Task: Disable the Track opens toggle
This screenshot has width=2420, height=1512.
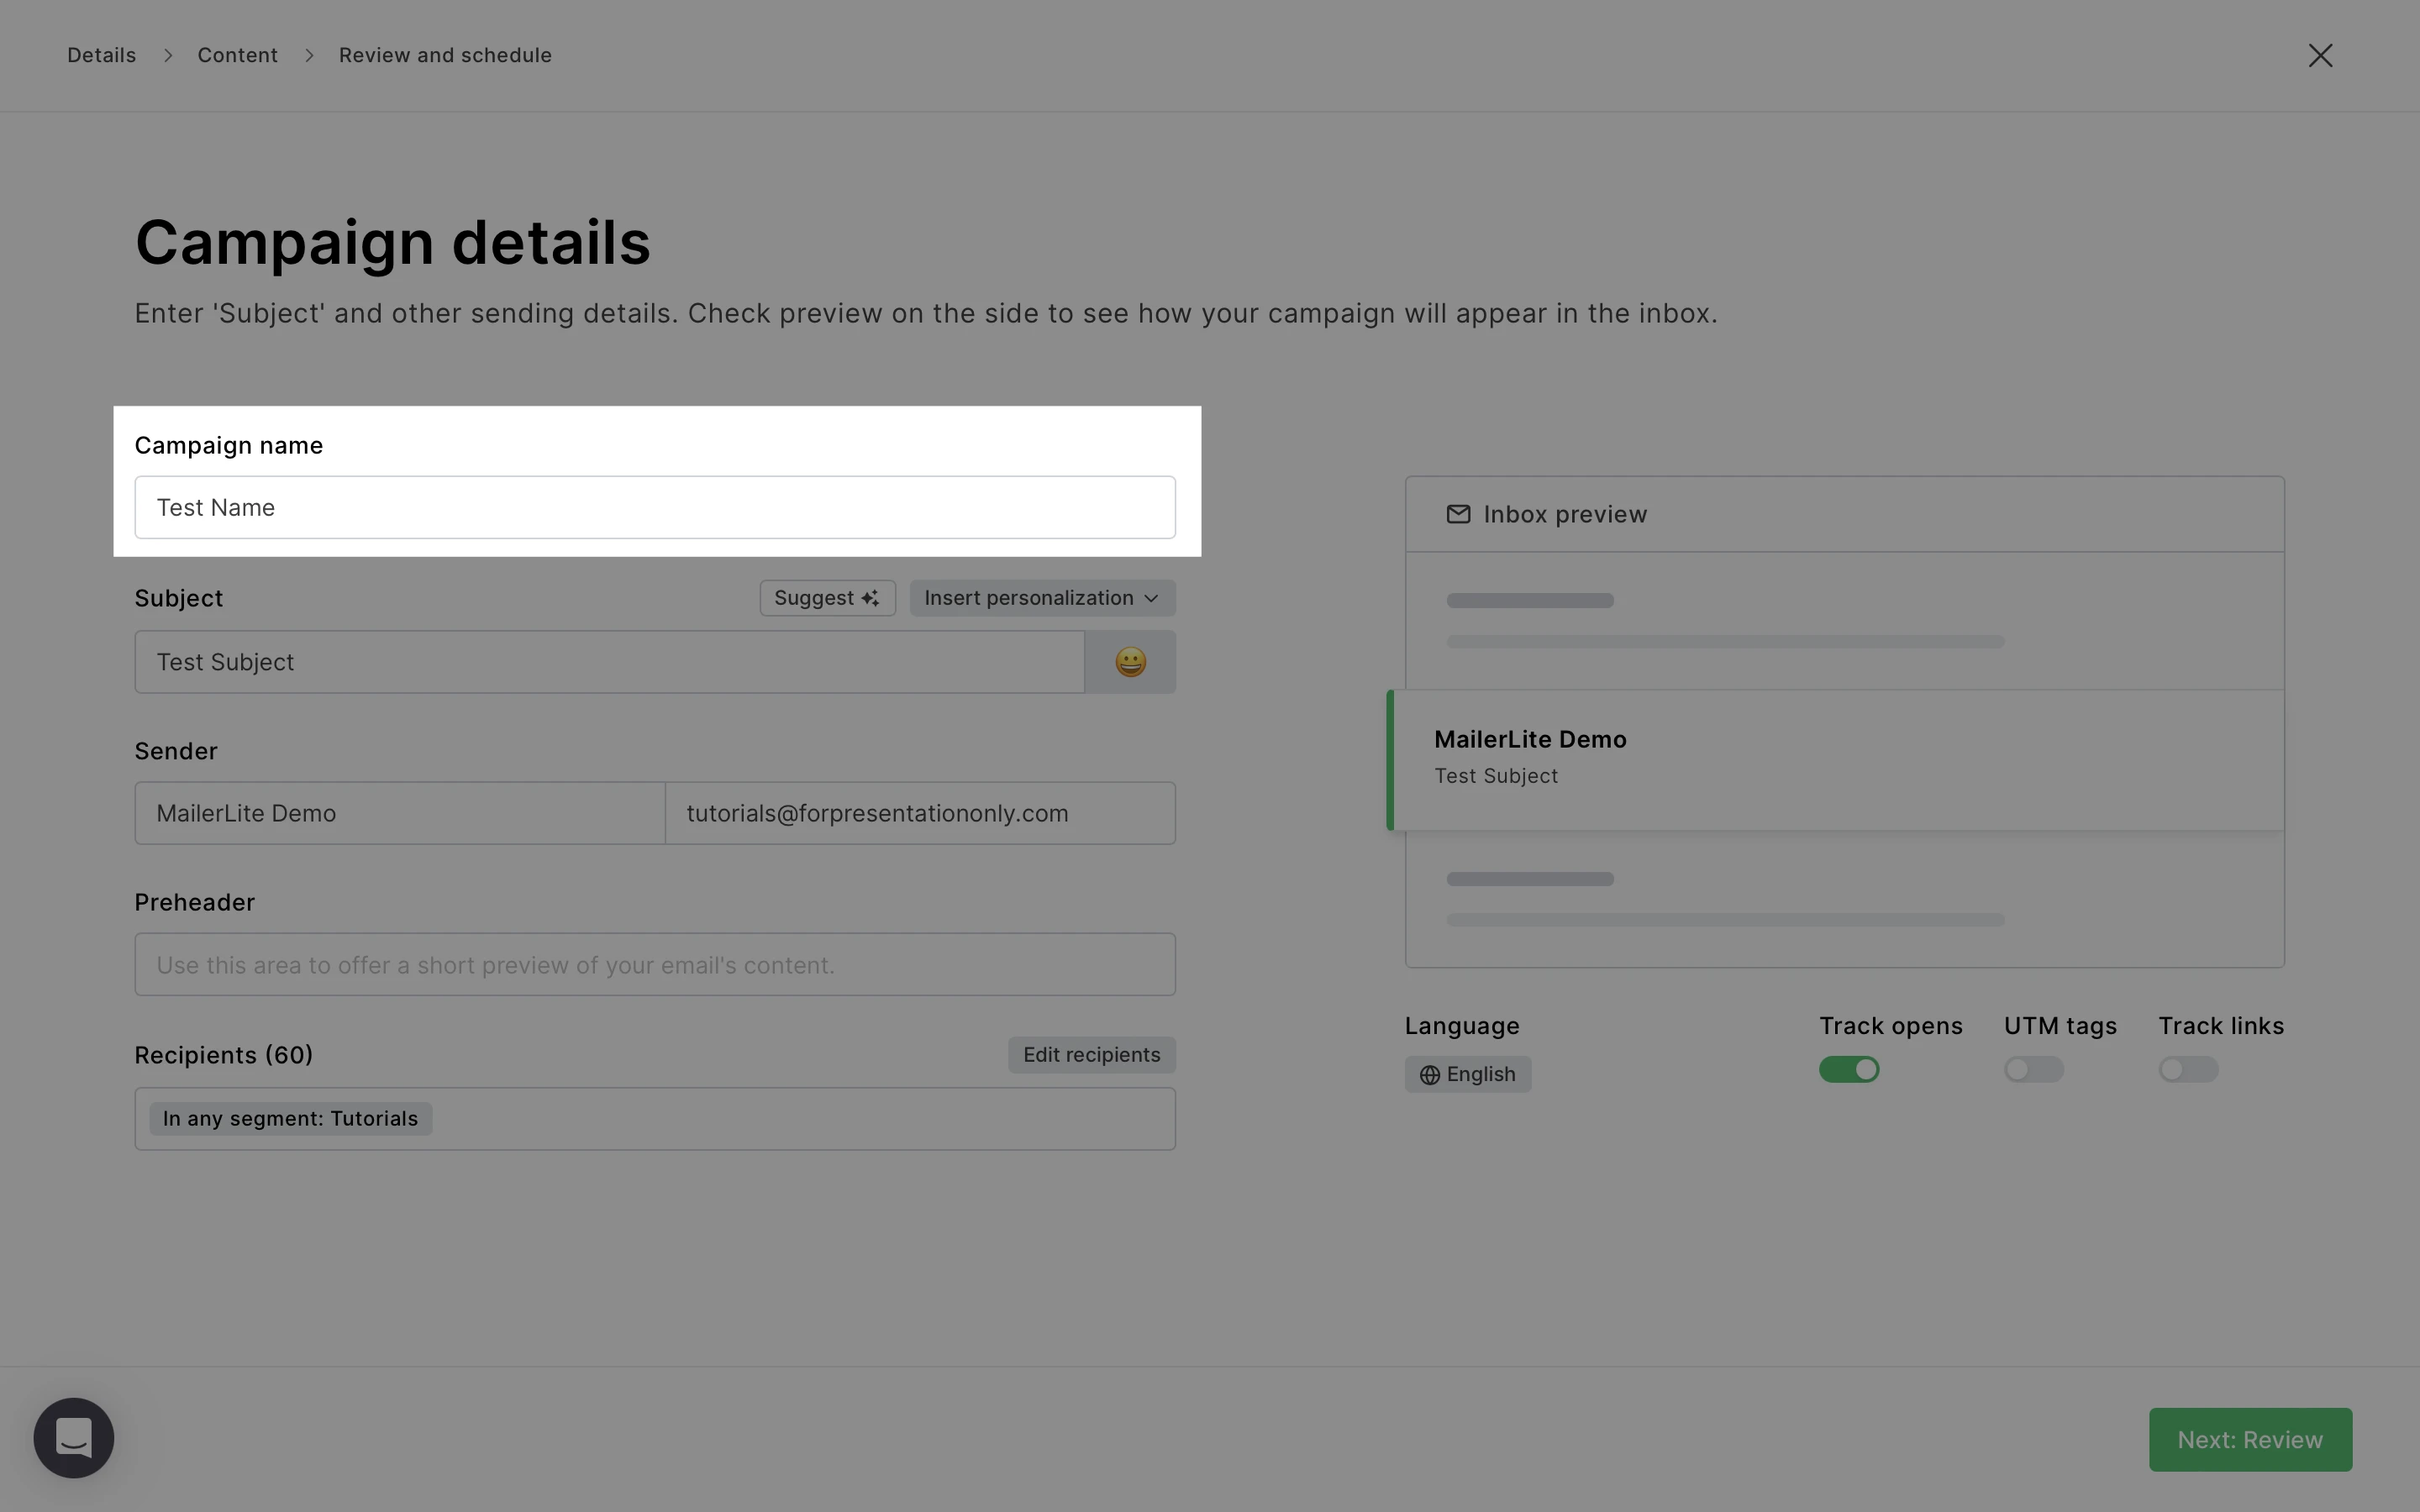Action: (x=1848, y=1070)
